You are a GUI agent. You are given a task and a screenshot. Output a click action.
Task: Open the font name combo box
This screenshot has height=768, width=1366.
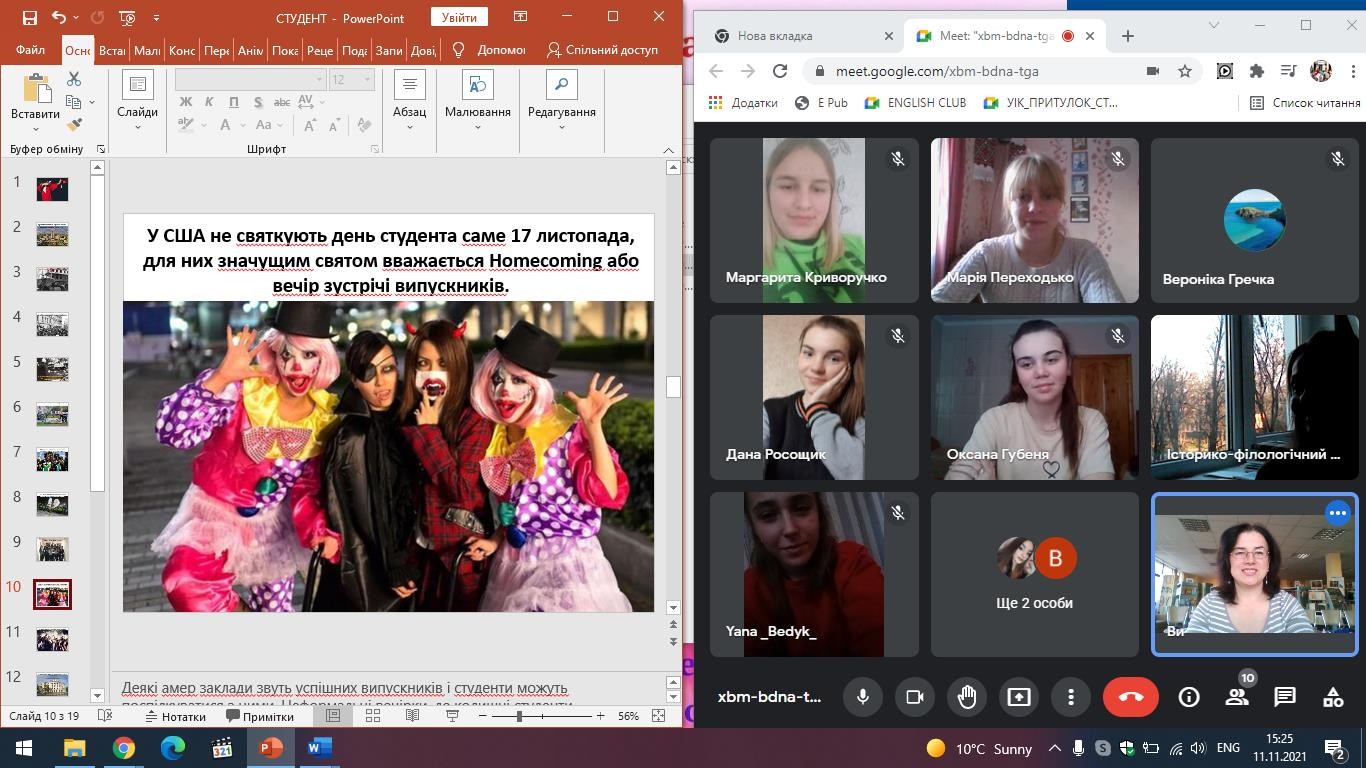point(250,79)
